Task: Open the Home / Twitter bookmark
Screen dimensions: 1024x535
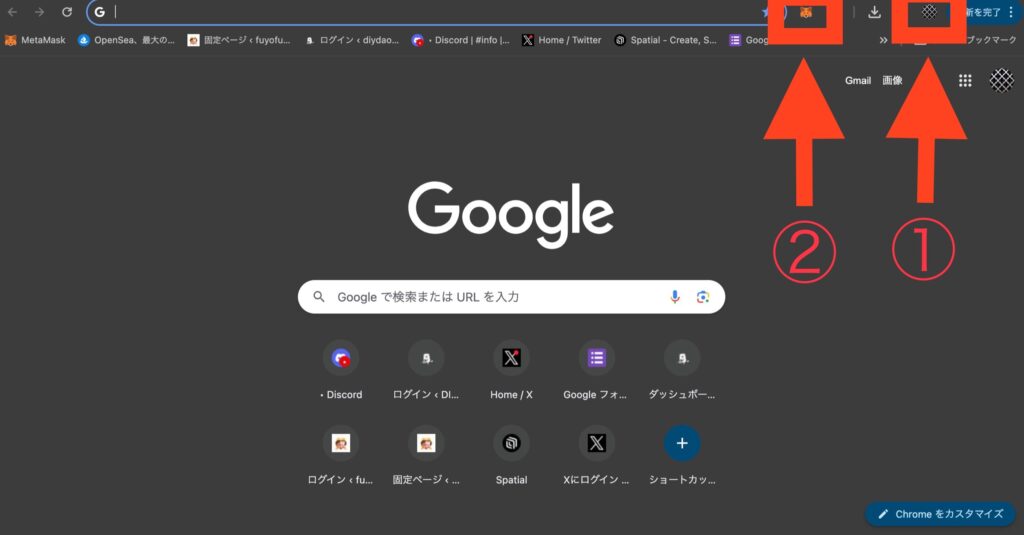Action: point(562,40)
